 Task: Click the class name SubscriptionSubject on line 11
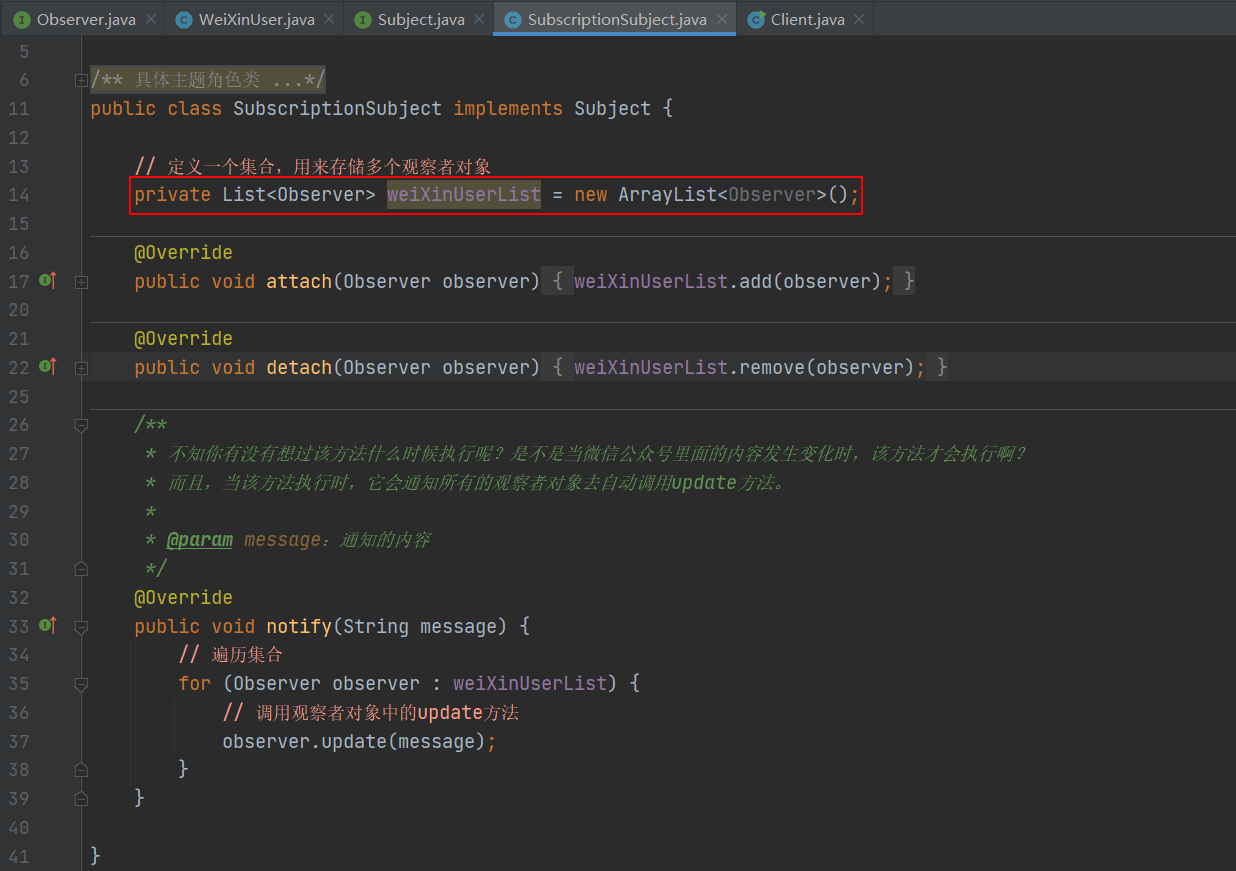[x=338, y=109]
